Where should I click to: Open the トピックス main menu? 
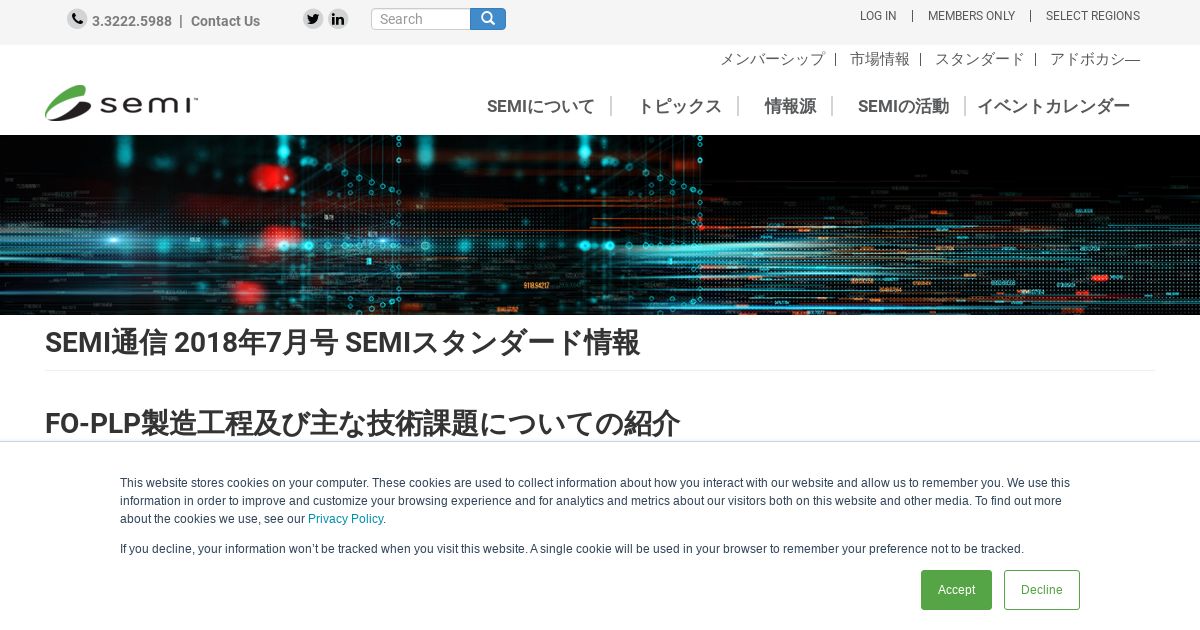point(679,106)
